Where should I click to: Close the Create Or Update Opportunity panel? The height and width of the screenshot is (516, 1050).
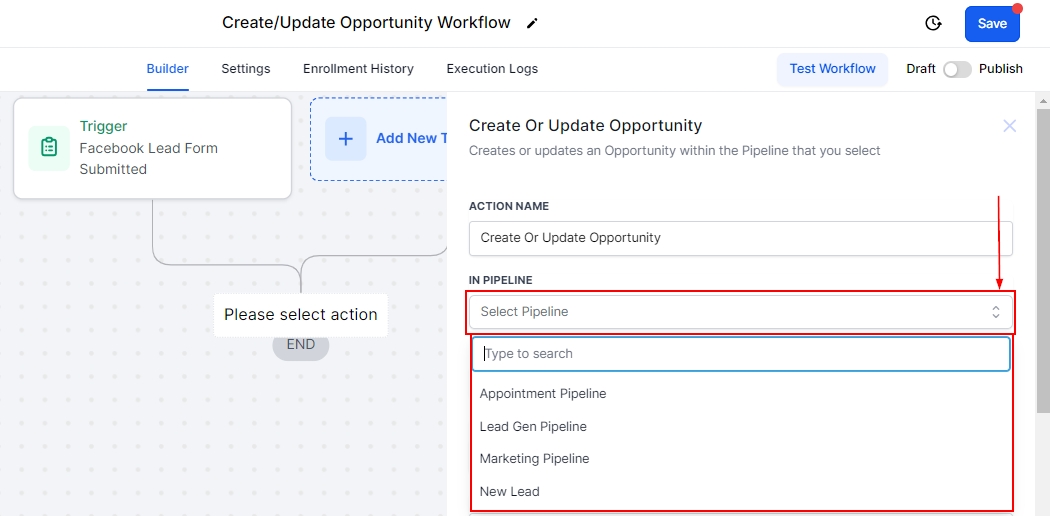pos(1010,126)
